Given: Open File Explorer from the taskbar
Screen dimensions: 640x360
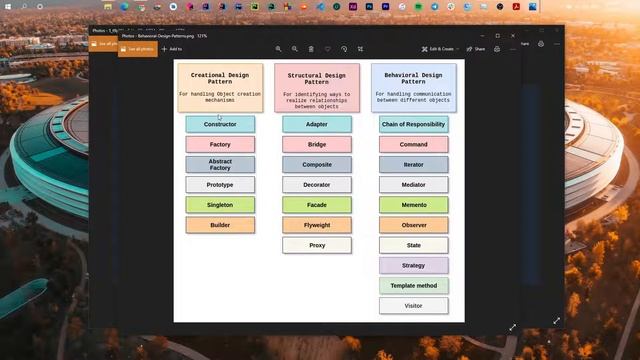Looking at the screenshot, I should tap(108, 7).
